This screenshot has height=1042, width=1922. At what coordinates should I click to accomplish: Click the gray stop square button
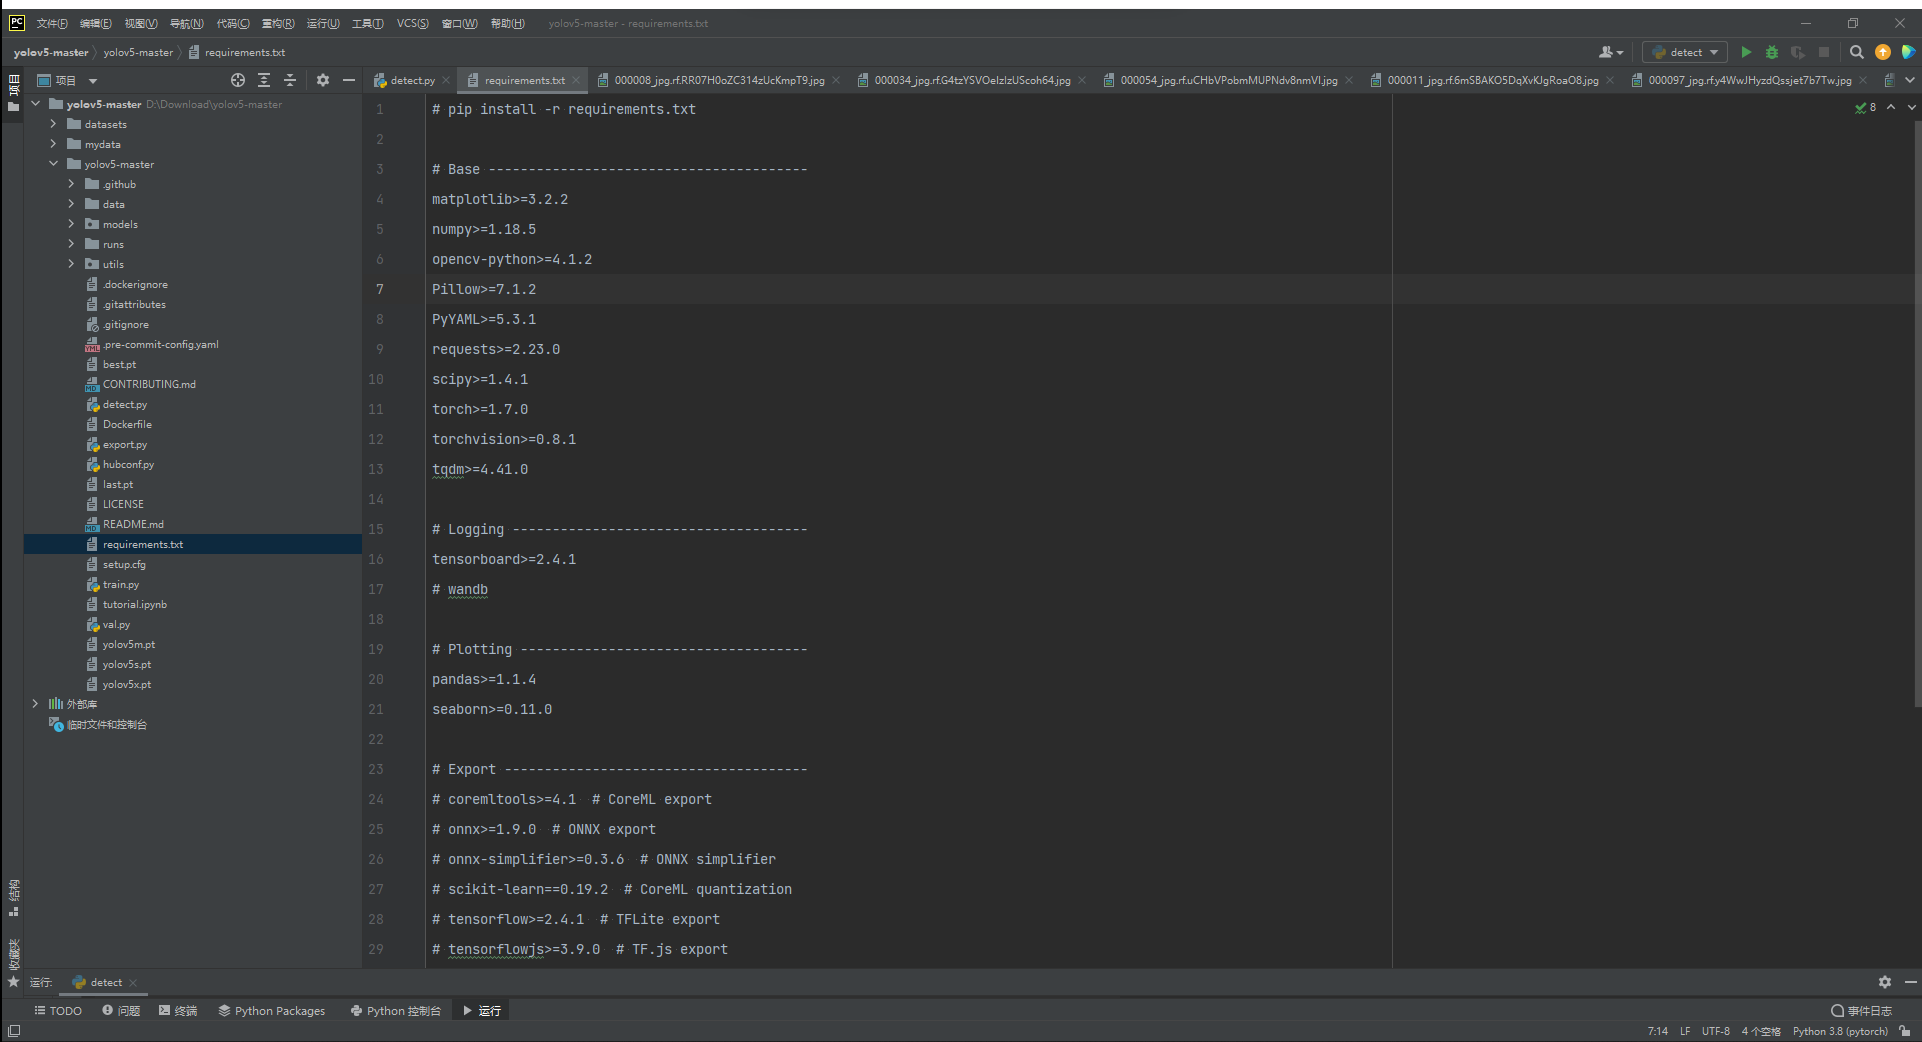(1824, 52)
